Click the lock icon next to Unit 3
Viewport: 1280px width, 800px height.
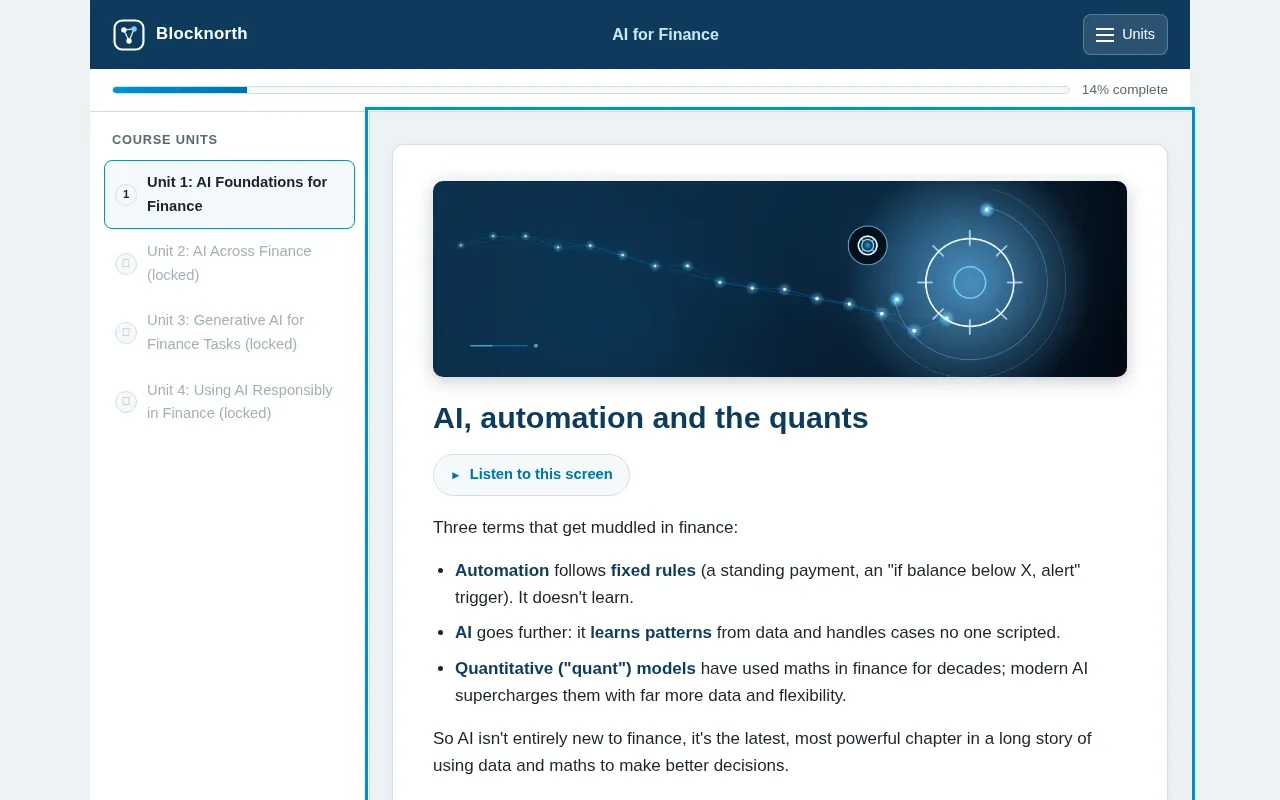(126, 332)
